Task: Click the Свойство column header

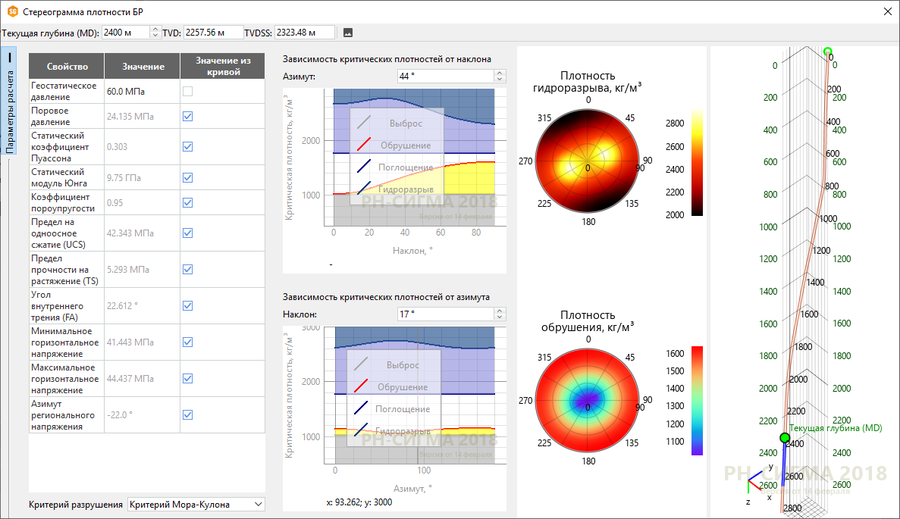Action: pyautogui.click(x=67, y=67)
